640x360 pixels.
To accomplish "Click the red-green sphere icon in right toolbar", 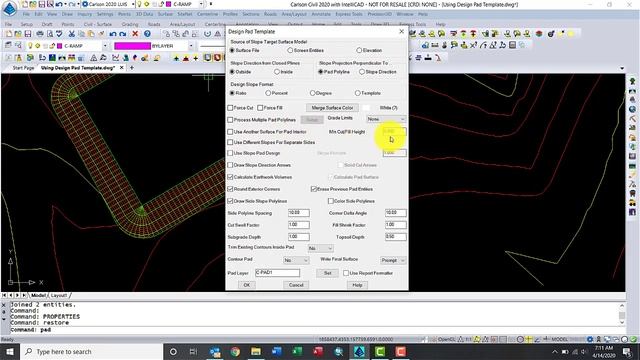I will click(539, 34).
